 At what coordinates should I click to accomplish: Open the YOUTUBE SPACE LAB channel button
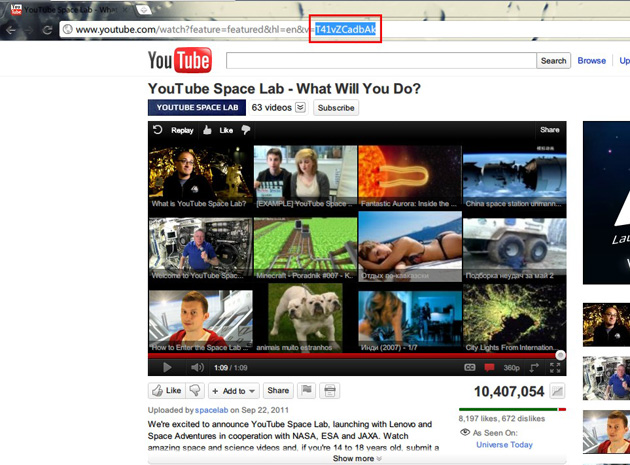[197, 108]
